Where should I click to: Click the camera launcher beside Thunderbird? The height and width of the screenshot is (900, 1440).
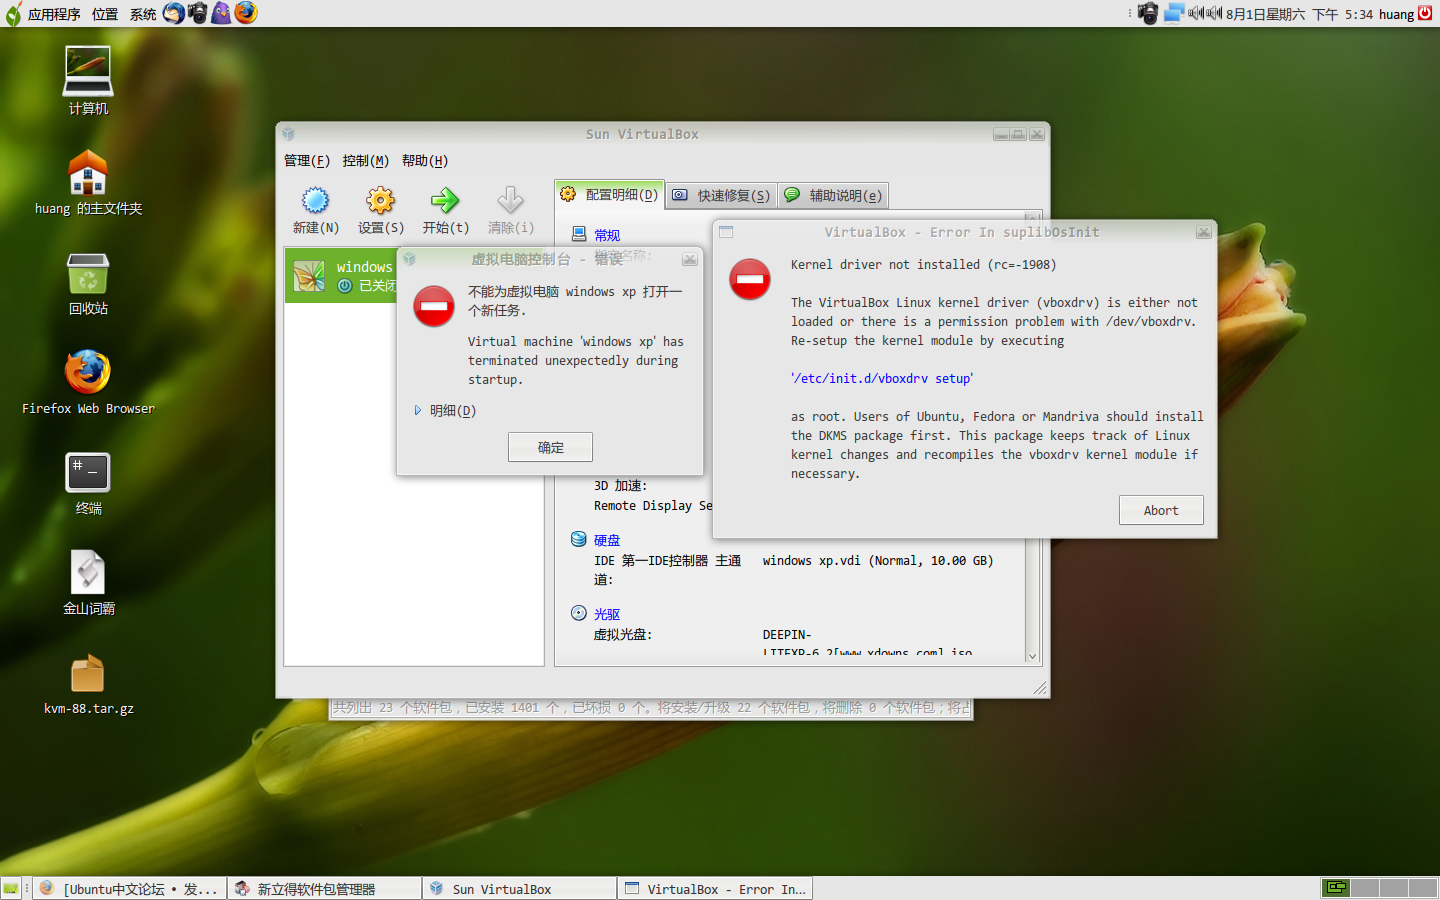(x=198, y=13)
